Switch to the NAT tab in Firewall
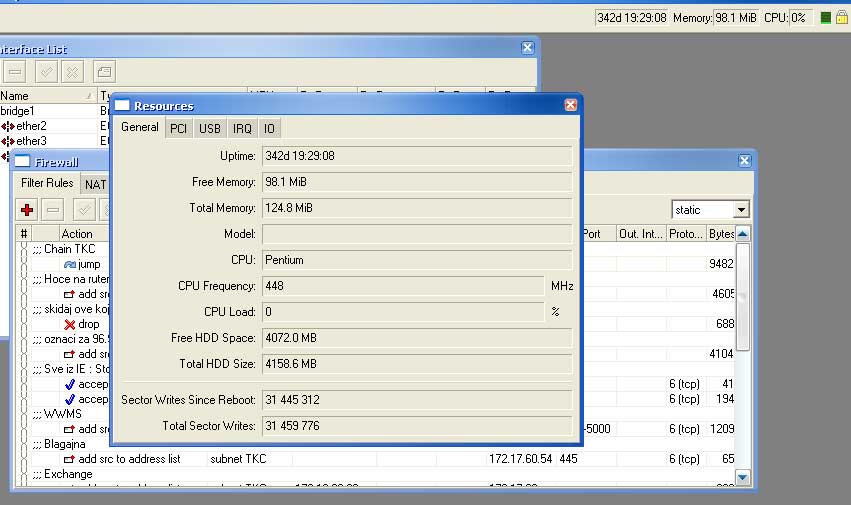This screenshot has height=505, width=851. 96,185
